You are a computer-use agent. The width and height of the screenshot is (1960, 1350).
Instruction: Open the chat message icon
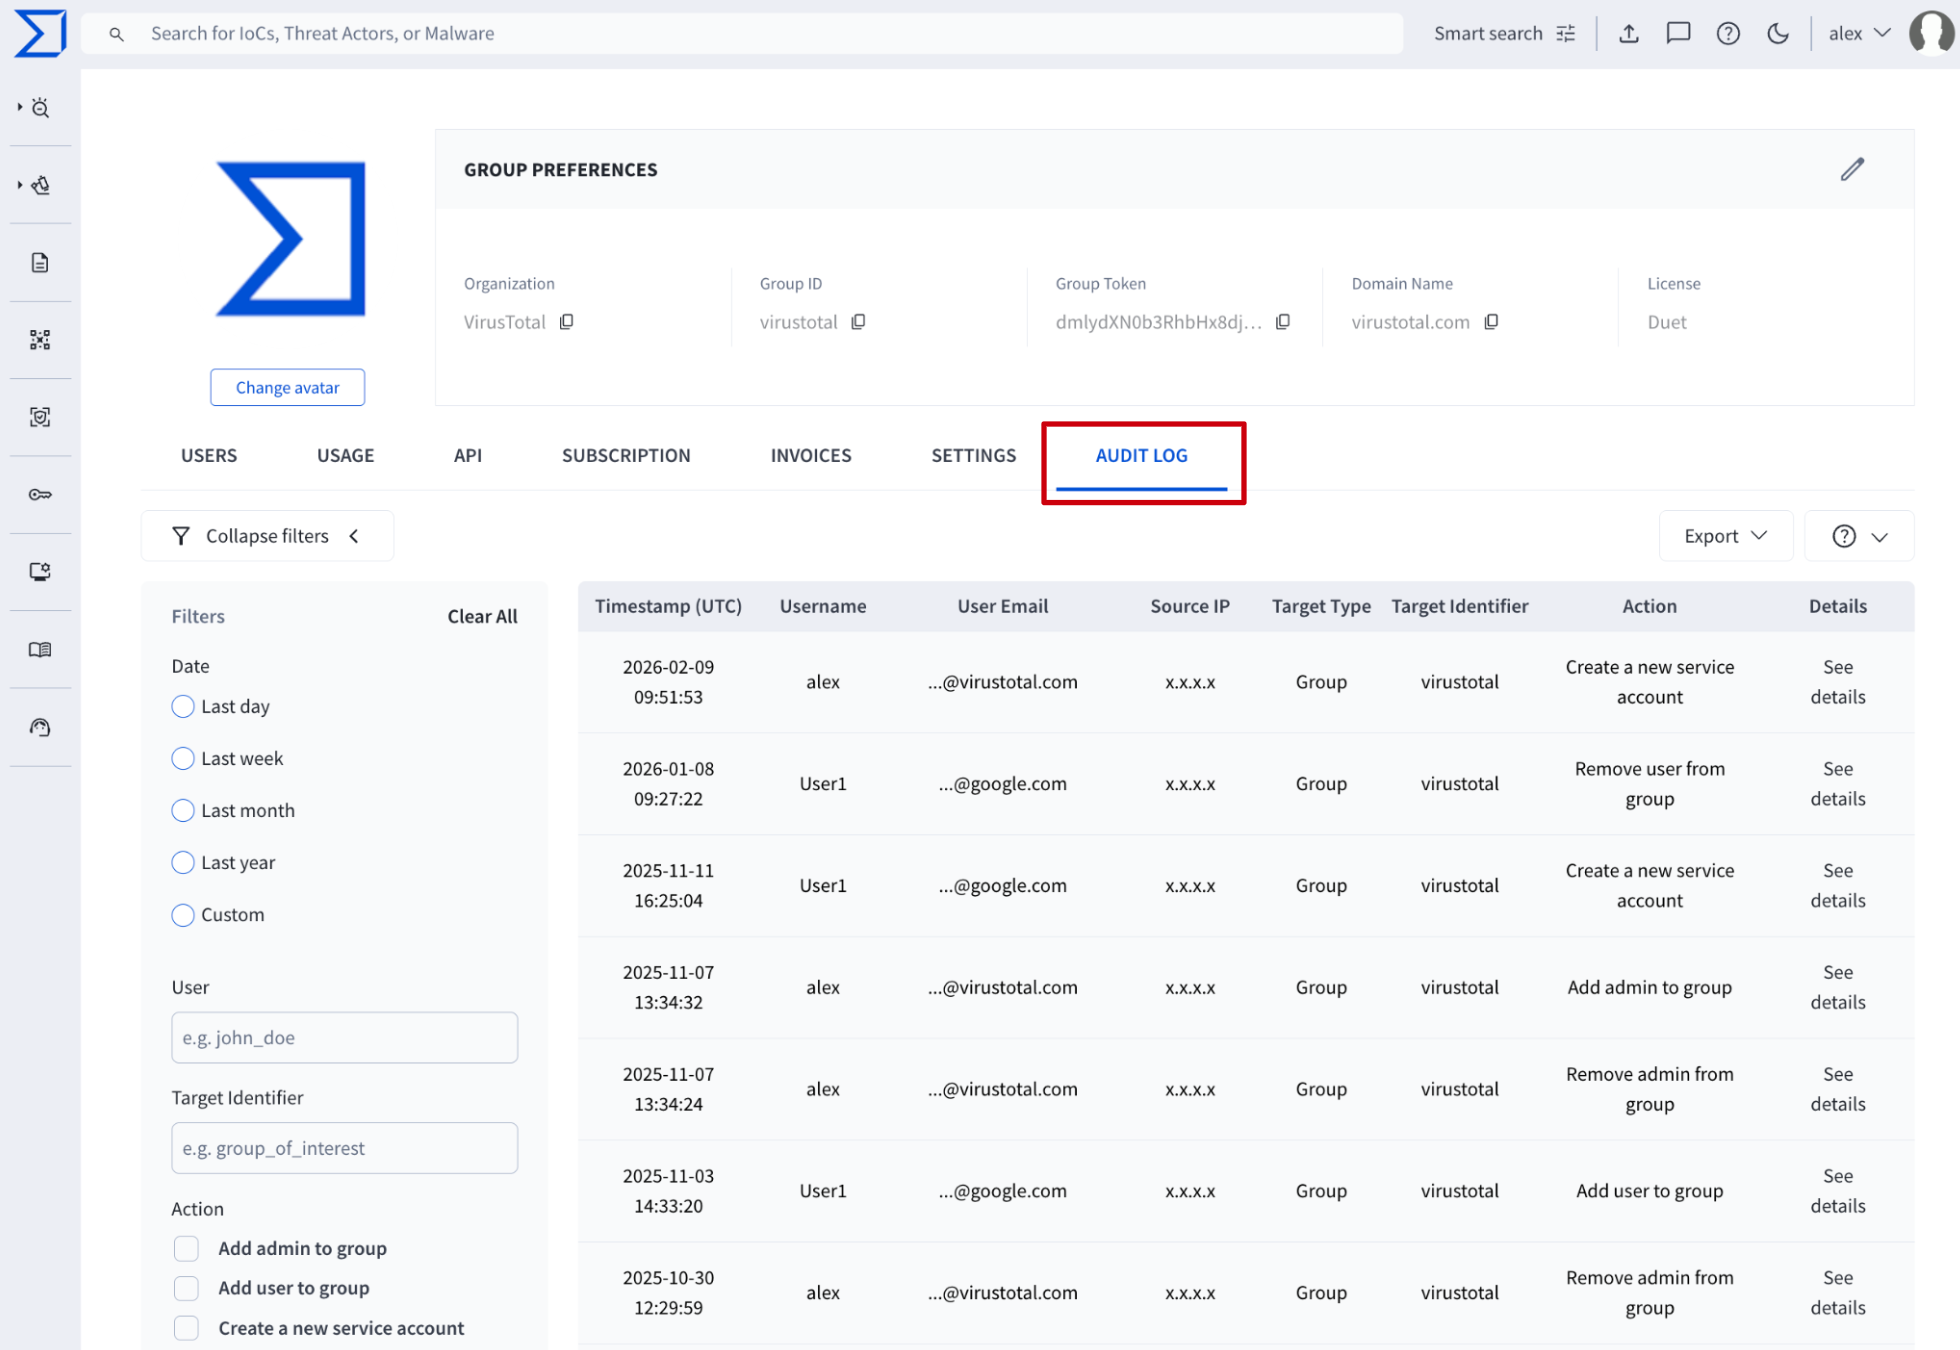[1678, 34]
